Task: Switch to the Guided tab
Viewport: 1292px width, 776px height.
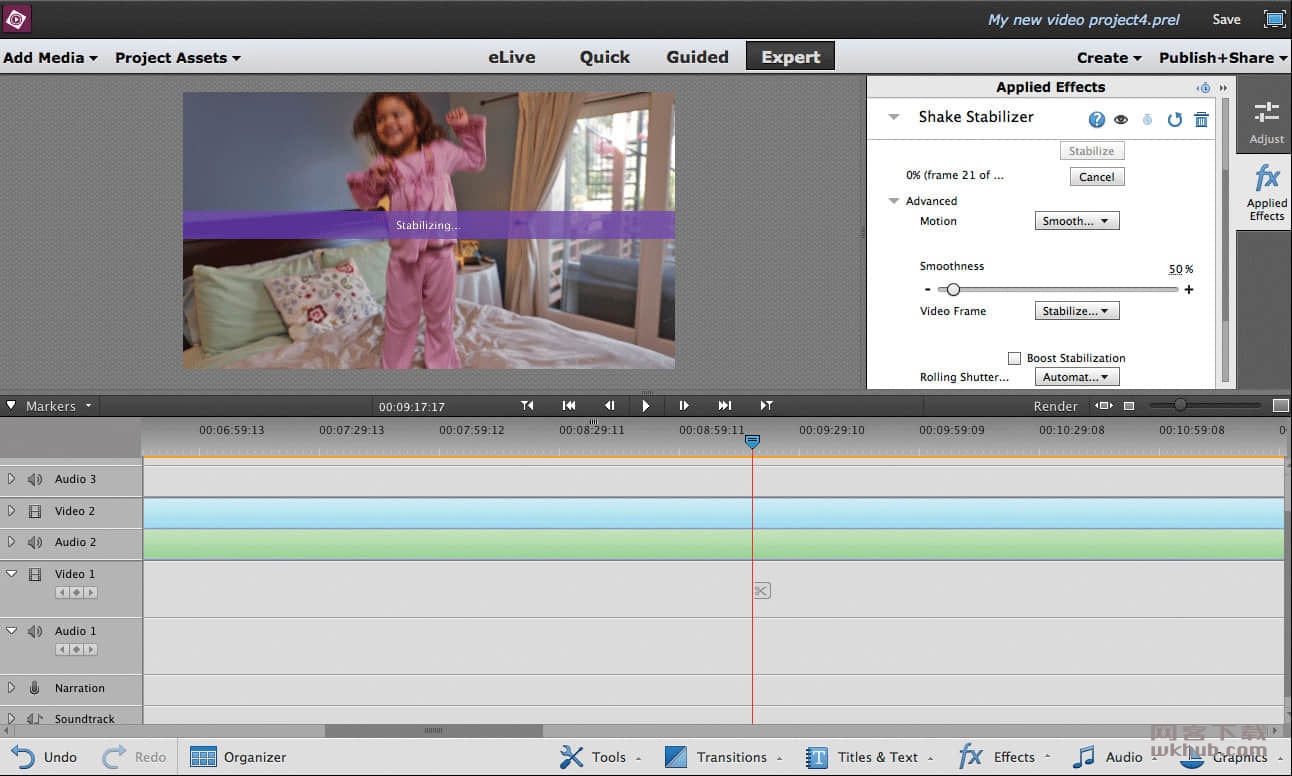Action: [x=697, y=57]
